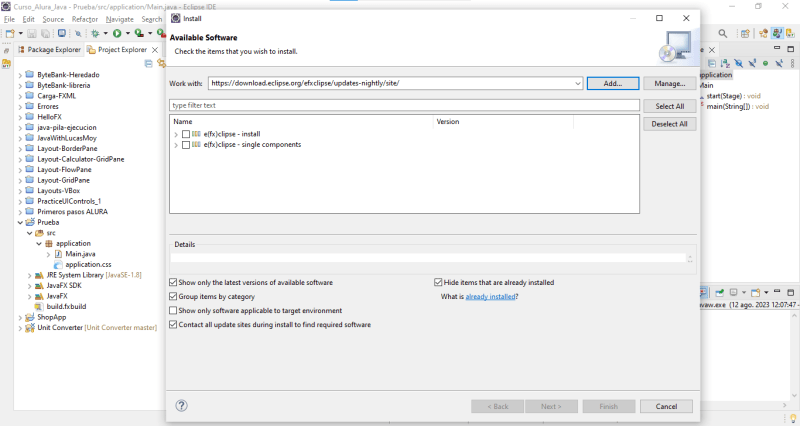Click the Collapse All icon in Project Explorer
This screenshot has width=800, height=426.
pos(148,64)
